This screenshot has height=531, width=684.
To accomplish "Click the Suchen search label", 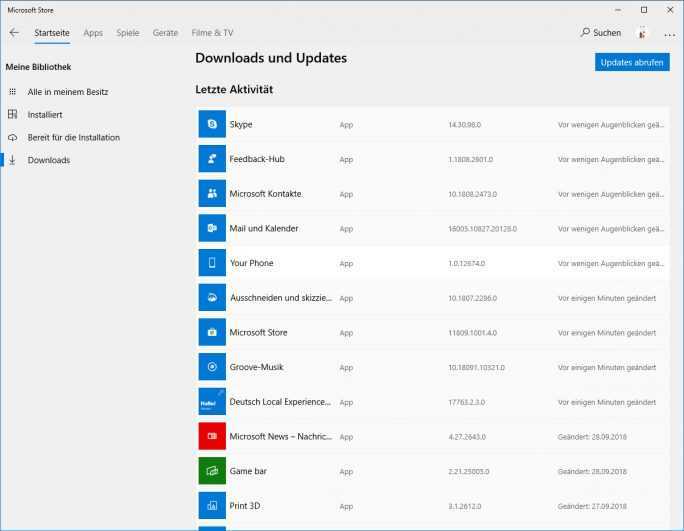I will [607, 33].
